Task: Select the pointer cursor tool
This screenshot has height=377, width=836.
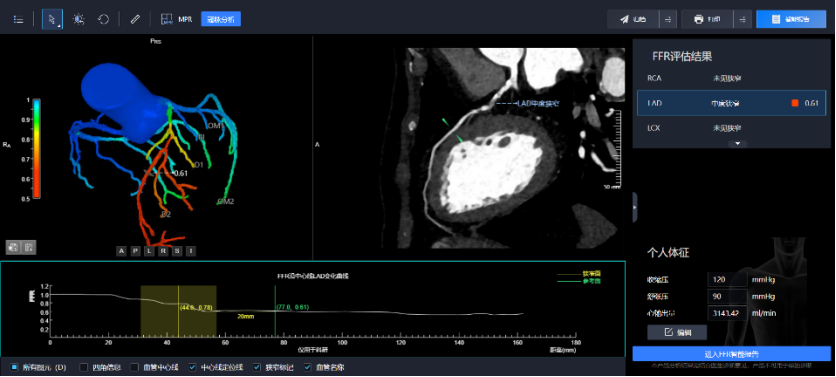Action: tap(52, 20)
